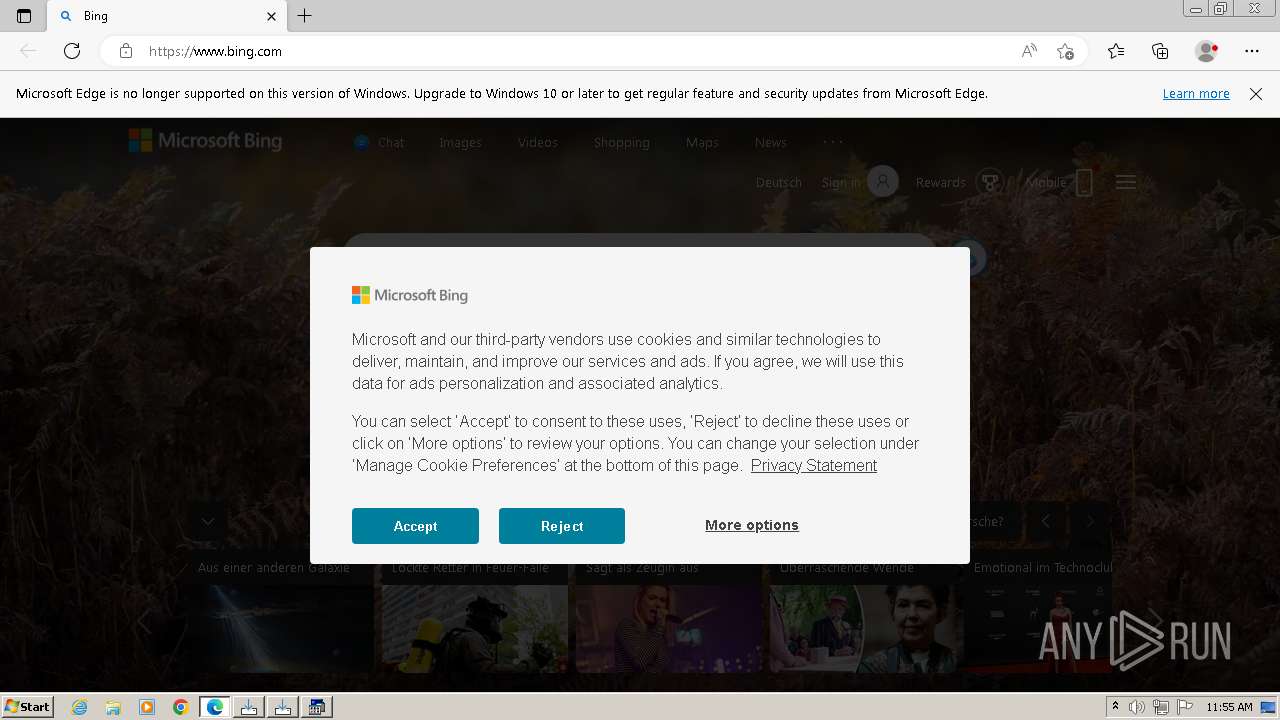
Task: Collapse the news carousel chevron
Action: coord(208,521)
